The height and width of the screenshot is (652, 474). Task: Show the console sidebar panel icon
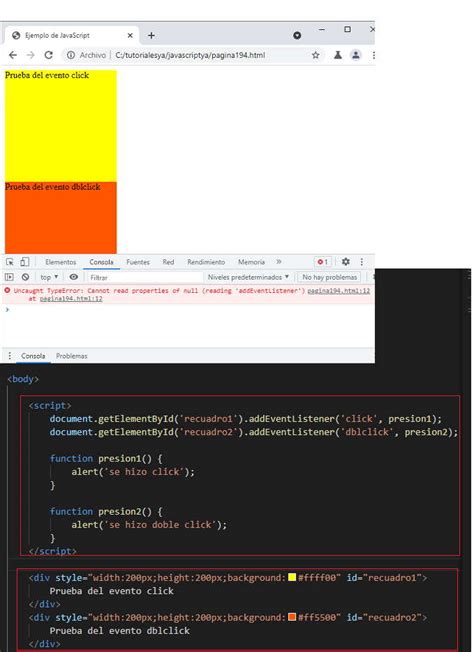pos(9,277)
